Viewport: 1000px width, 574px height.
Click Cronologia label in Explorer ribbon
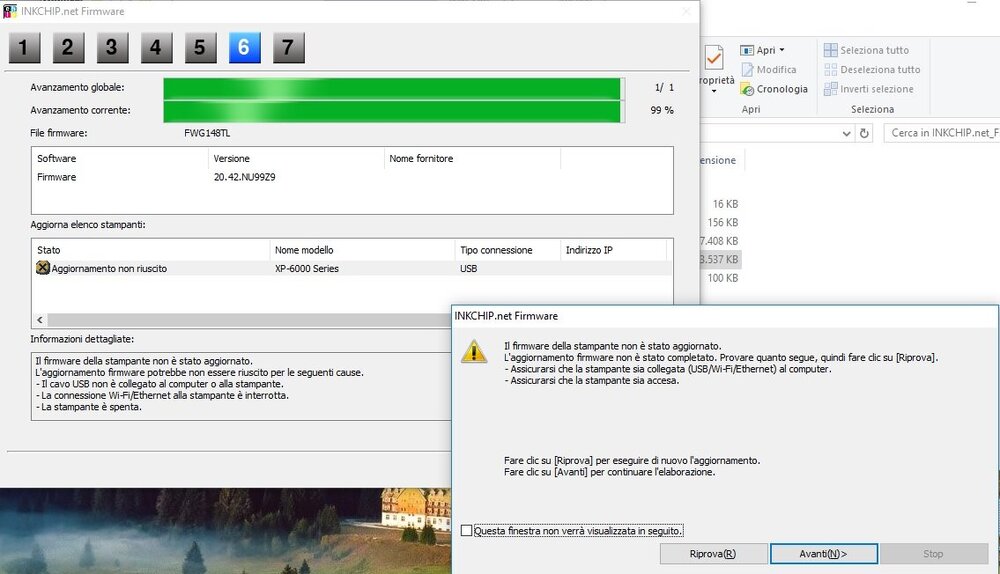point(782,89)
